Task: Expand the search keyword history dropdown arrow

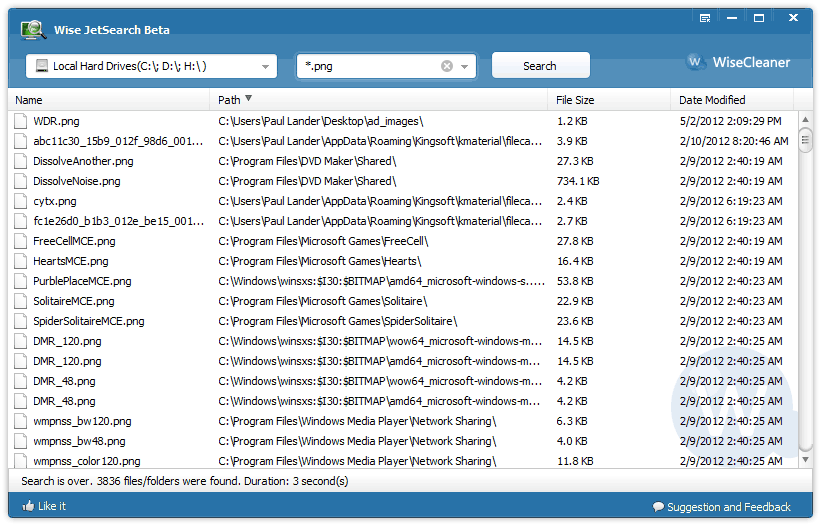Action: [x=464, y=66]
